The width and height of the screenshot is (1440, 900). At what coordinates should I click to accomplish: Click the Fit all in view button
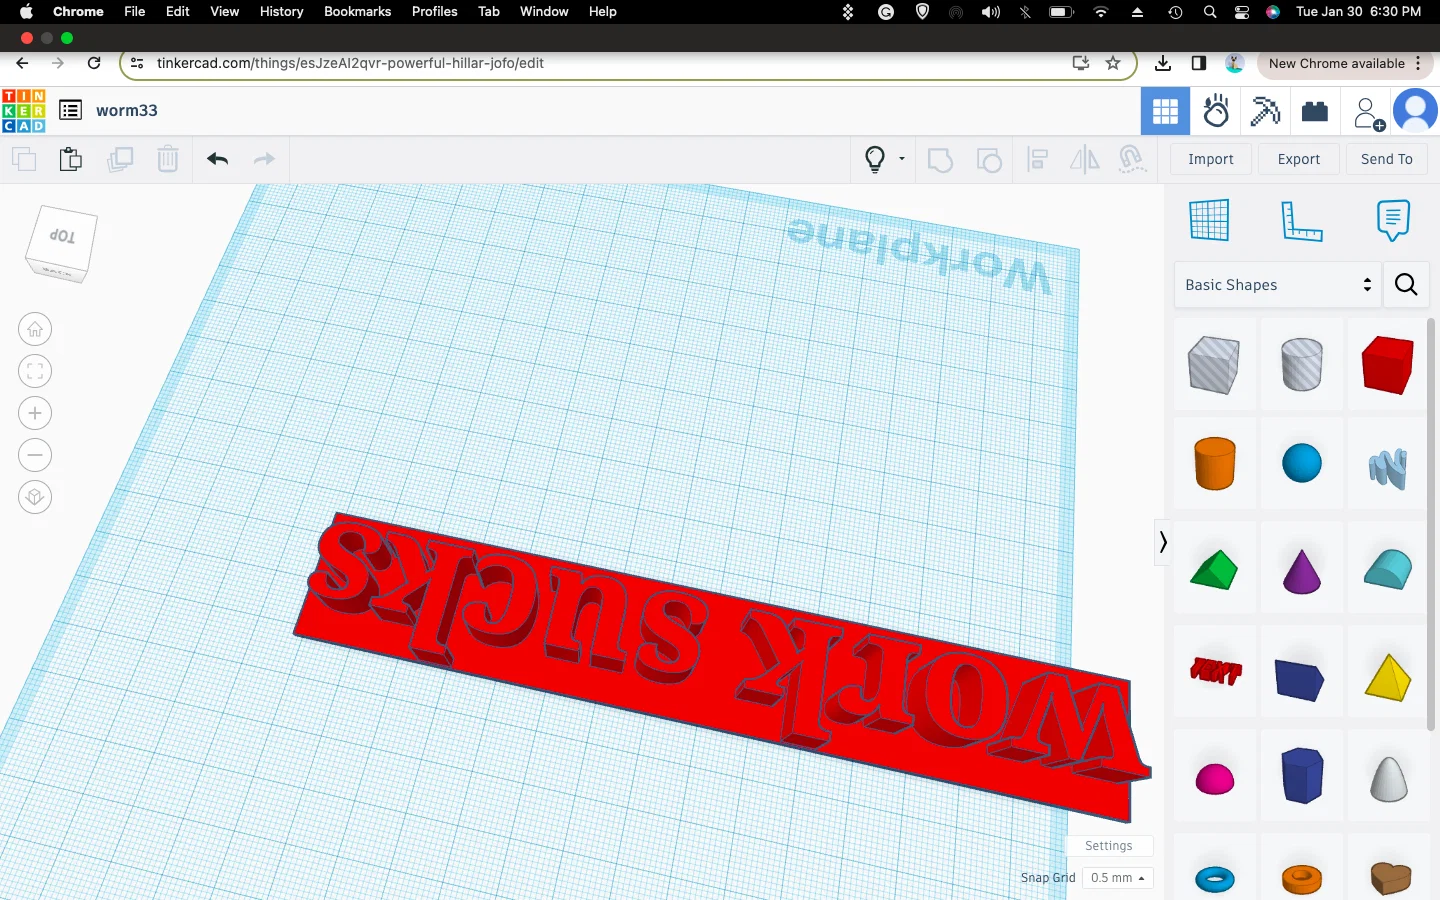35,371
